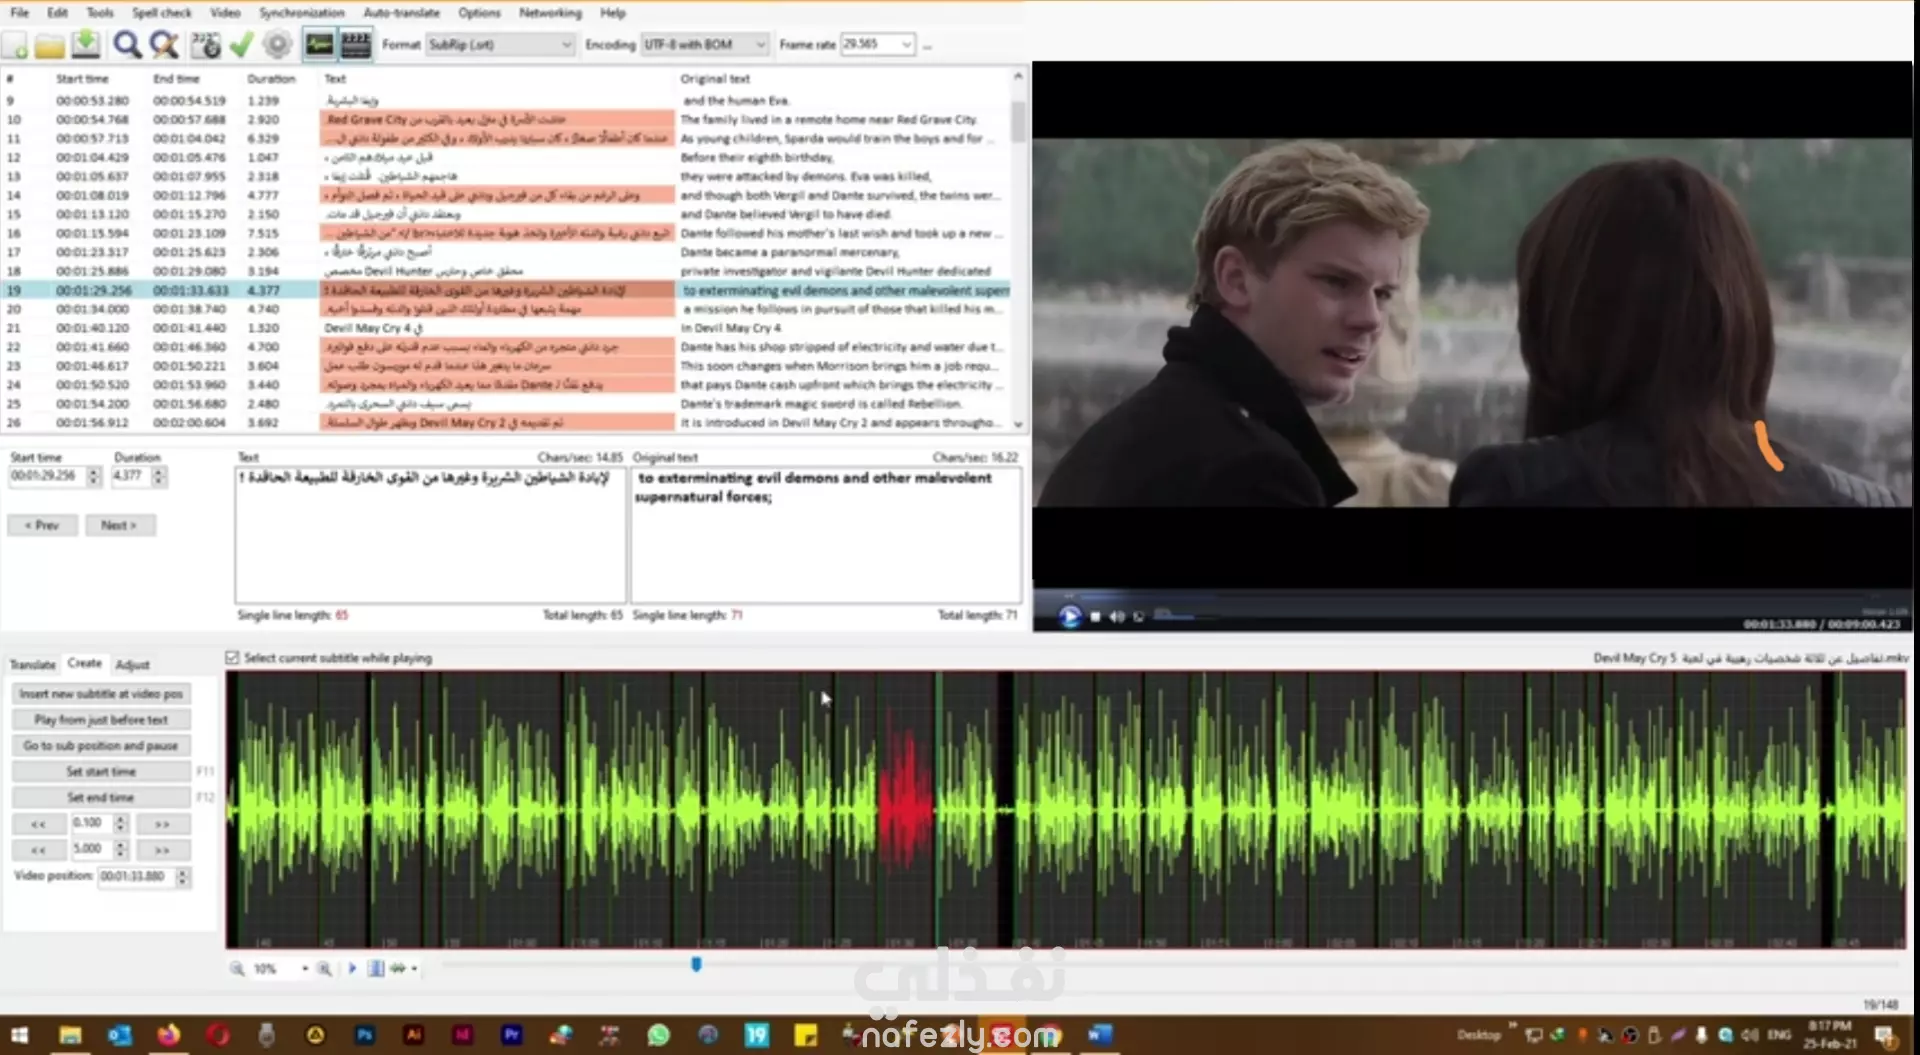This screenshot has width=1920, height=1055.
Task: Click 'Play from just before text'
Action: tap(101, 719)
